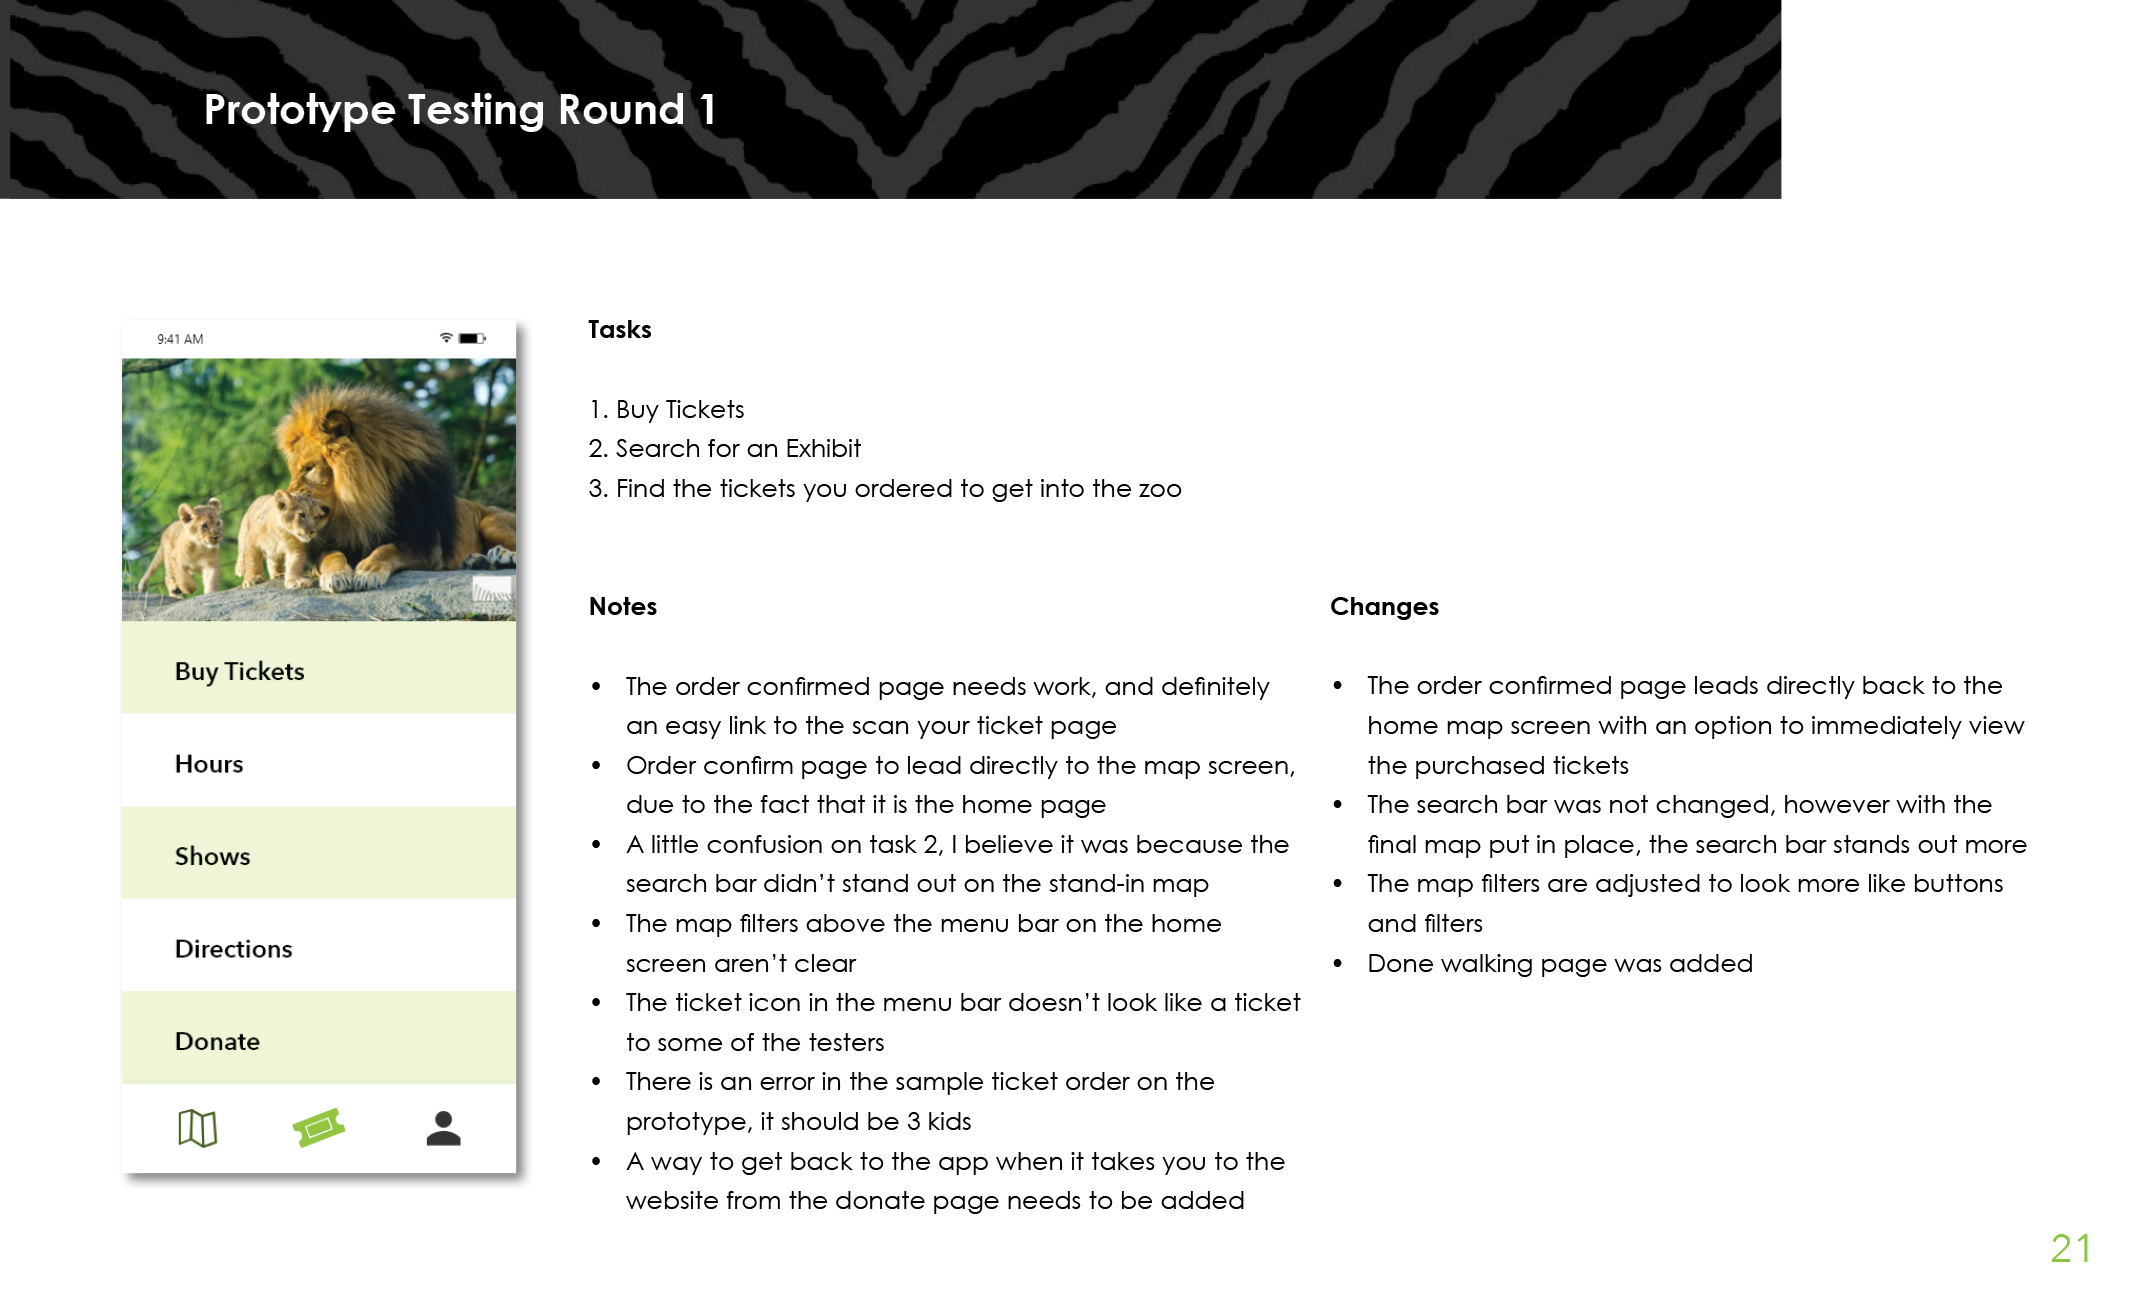Image resolution: width=2138 pixels, height=1313 pixels.
Task: Click 'Done walking page was added' bullet
Action: [x=1559, y=963]
